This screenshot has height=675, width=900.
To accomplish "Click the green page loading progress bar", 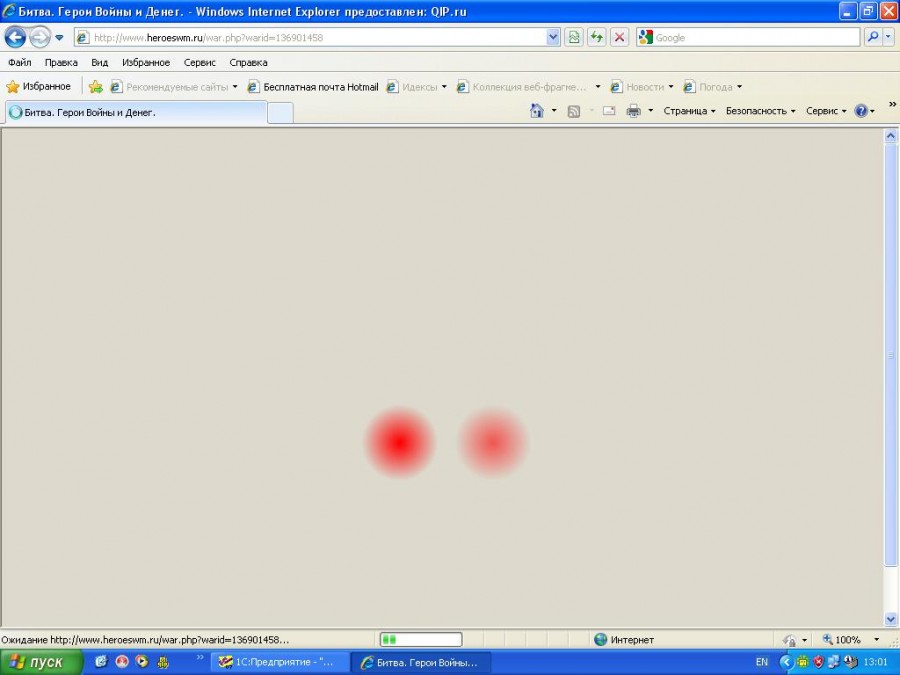I will (421, 639).
